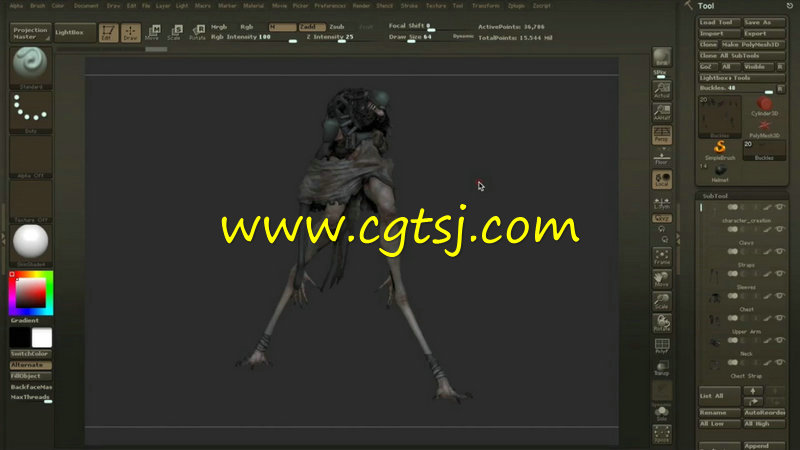Select the Cylinder3D tool
This screenshot has width=800, height=450.
point(764,106)
